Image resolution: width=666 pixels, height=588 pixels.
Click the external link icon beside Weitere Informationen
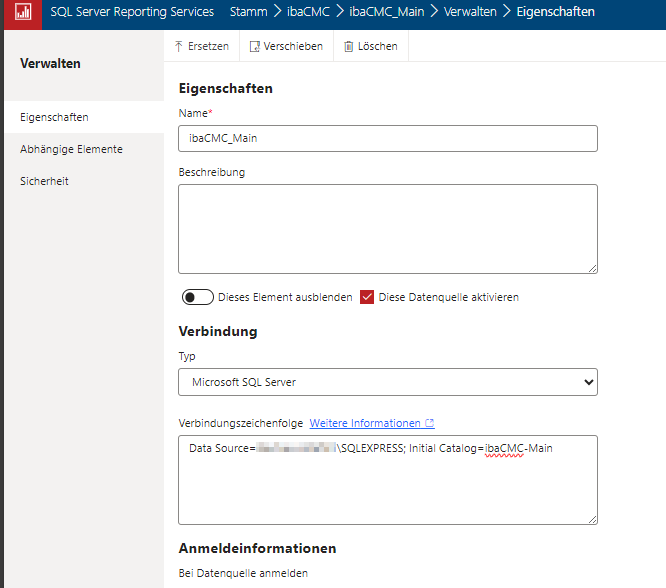pyautogui.click(x=430, y=423)
